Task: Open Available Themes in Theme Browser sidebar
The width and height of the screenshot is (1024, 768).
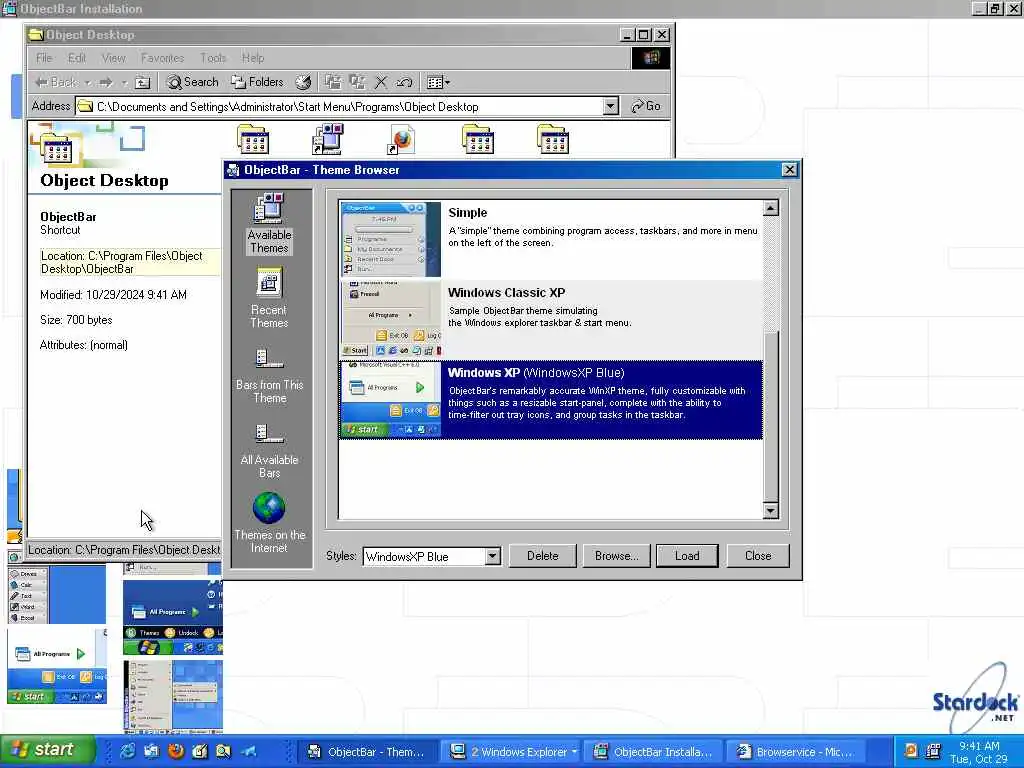Action: [269, 223]
